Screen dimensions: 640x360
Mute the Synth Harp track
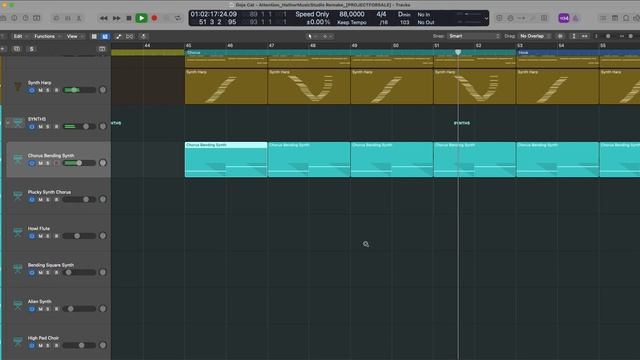click(40, 90)
